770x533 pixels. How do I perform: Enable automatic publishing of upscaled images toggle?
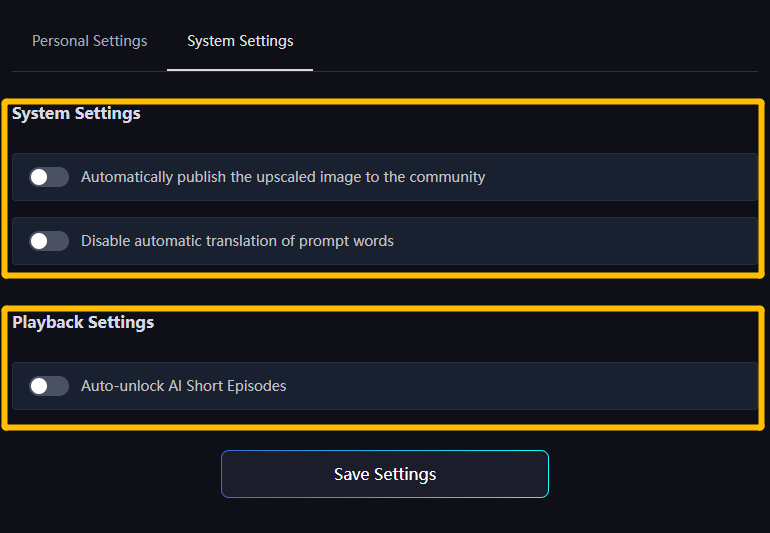click(x=49, y=177)
